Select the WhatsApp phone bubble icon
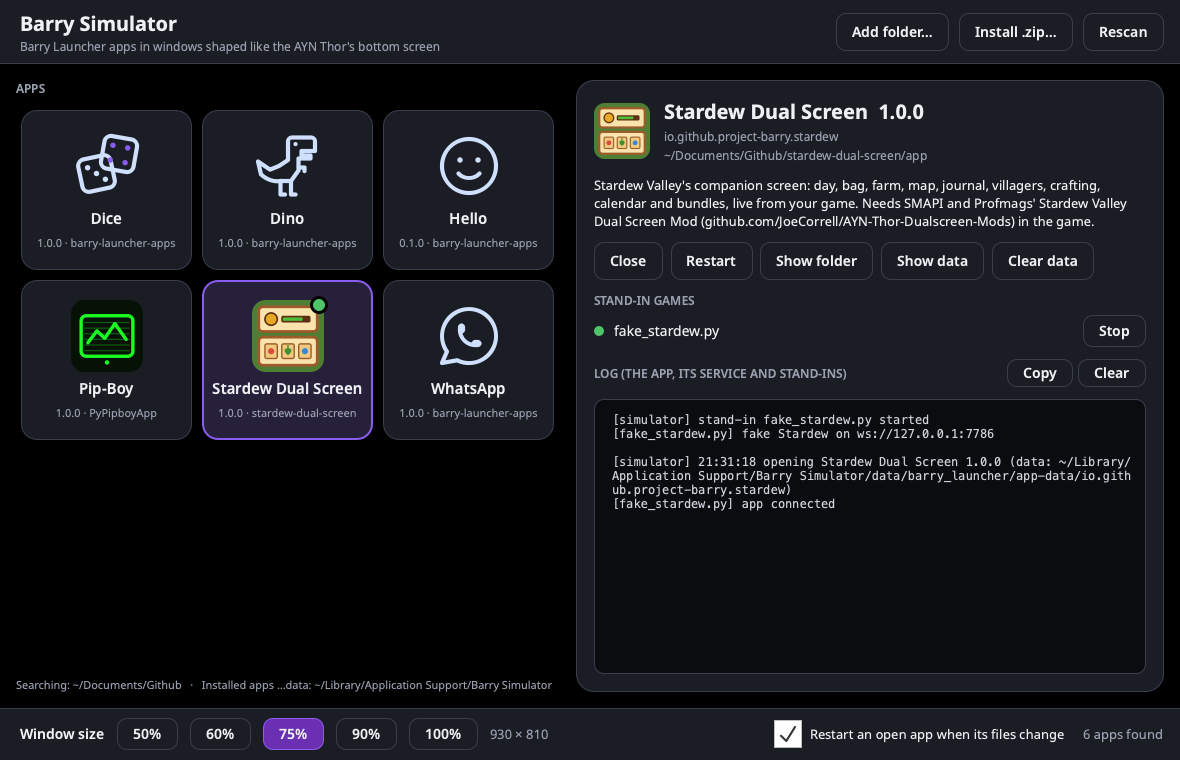Screen dimensions: 1180x760 tap(468, 336)
